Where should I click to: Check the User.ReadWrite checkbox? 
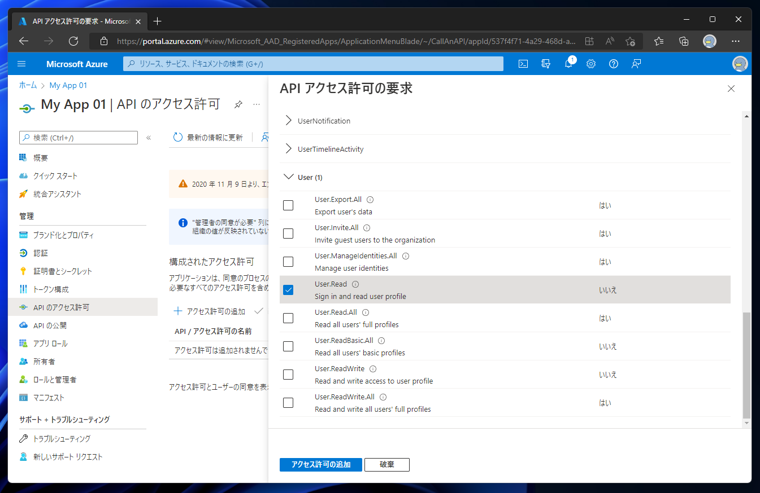click(288, 374)
